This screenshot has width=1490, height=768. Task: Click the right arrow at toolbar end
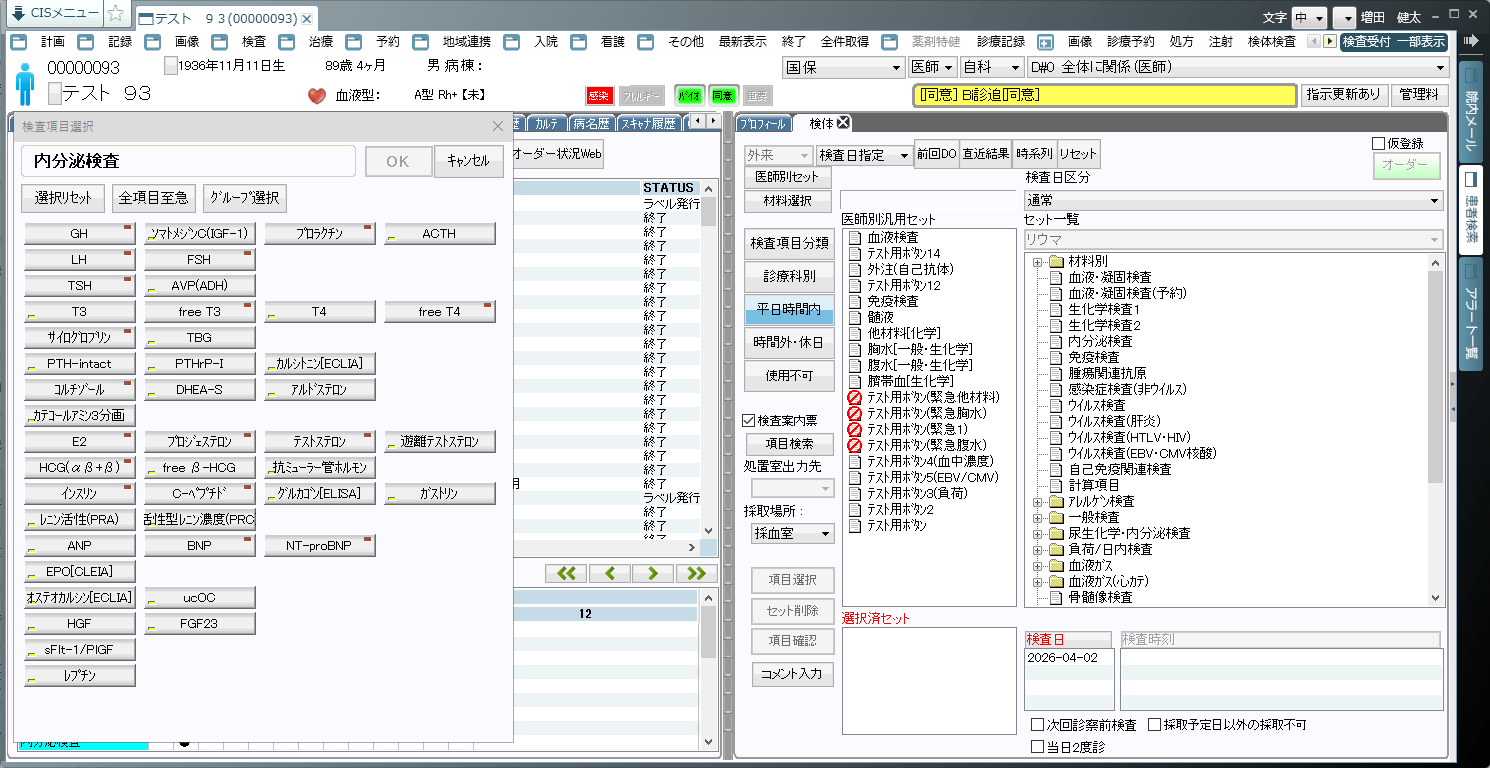click(x=1329, y=42)
